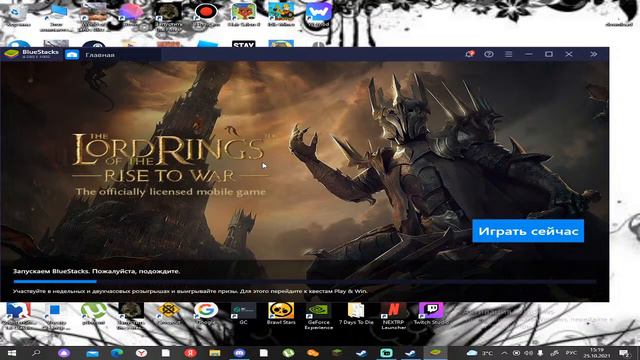Open the BlueStacks help question-mark icon

point(489,54)
